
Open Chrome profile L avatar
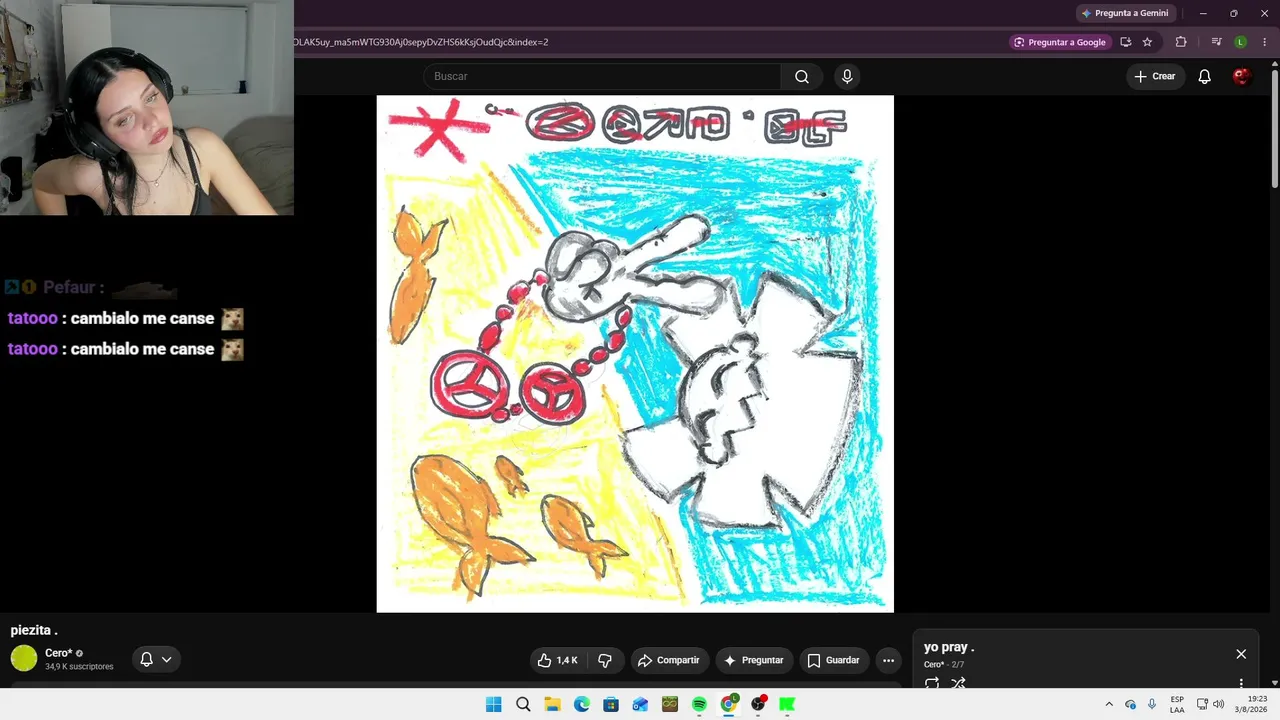tap(1241, 42)
